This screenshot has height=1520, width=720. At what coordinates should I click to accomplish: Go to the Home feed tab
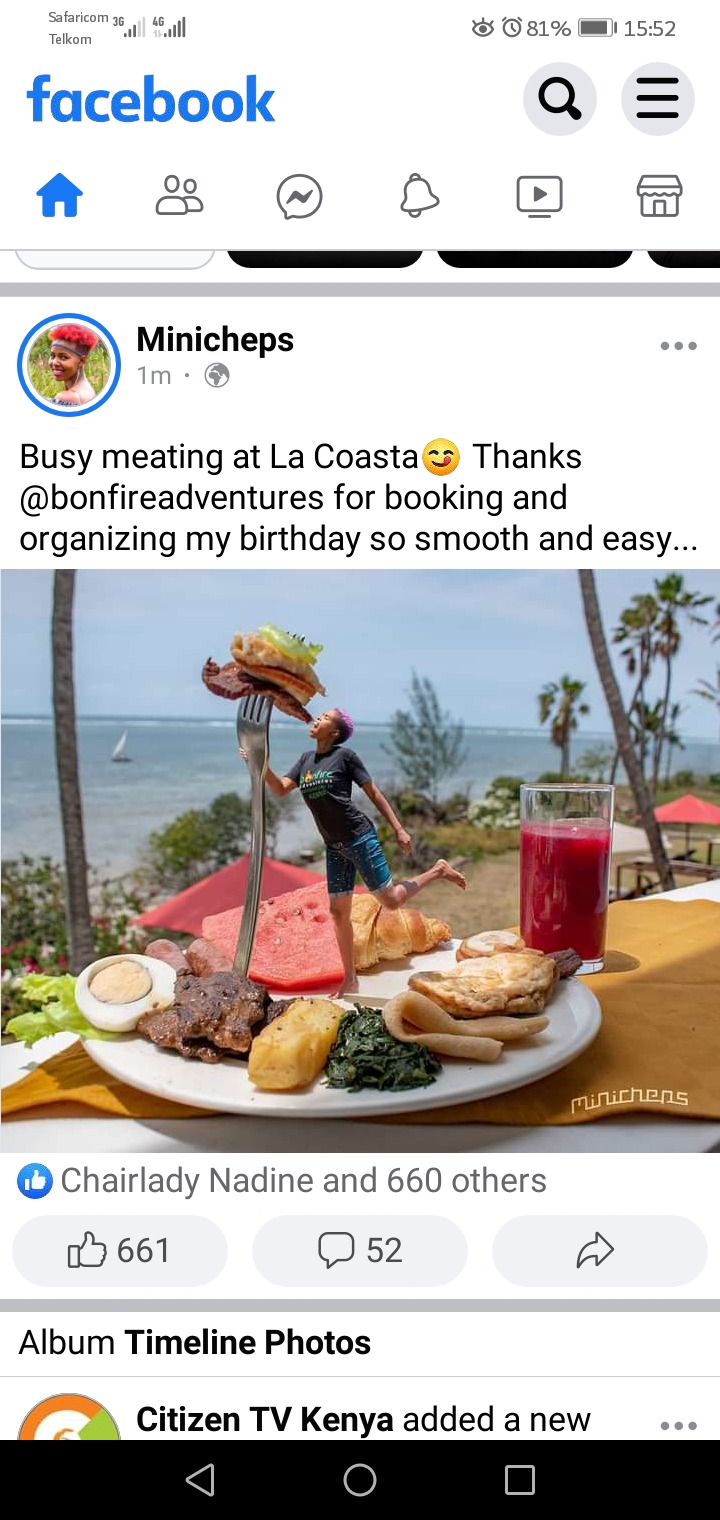[x=60, y=196]
